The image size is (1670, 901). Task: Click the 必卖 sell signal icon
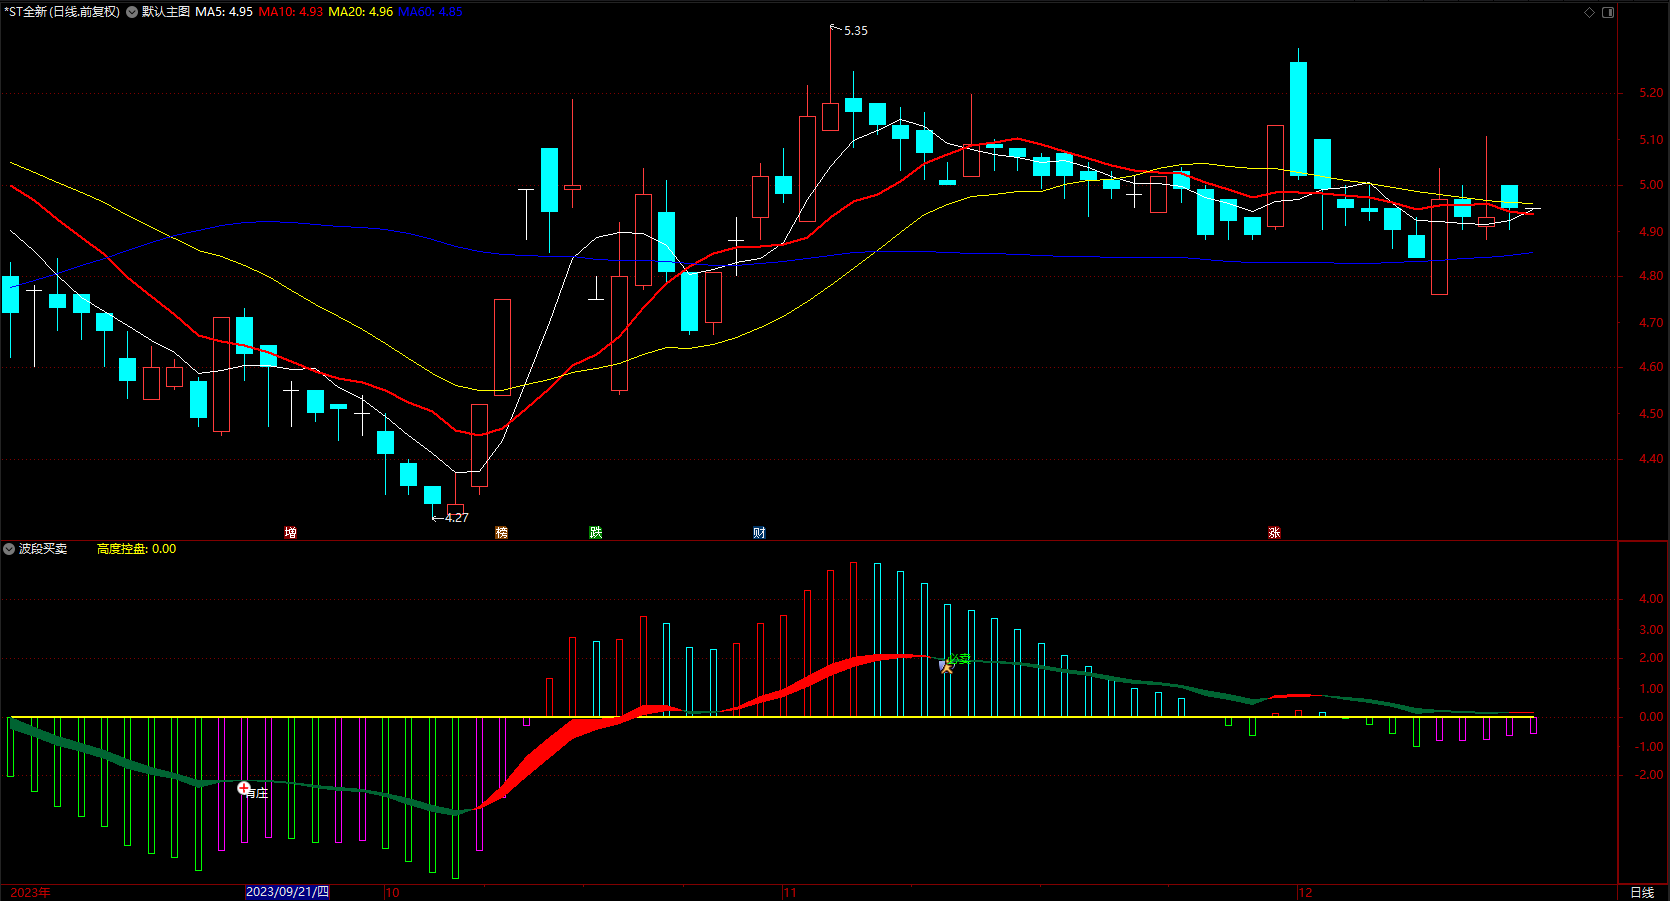(x=946, y=665)
